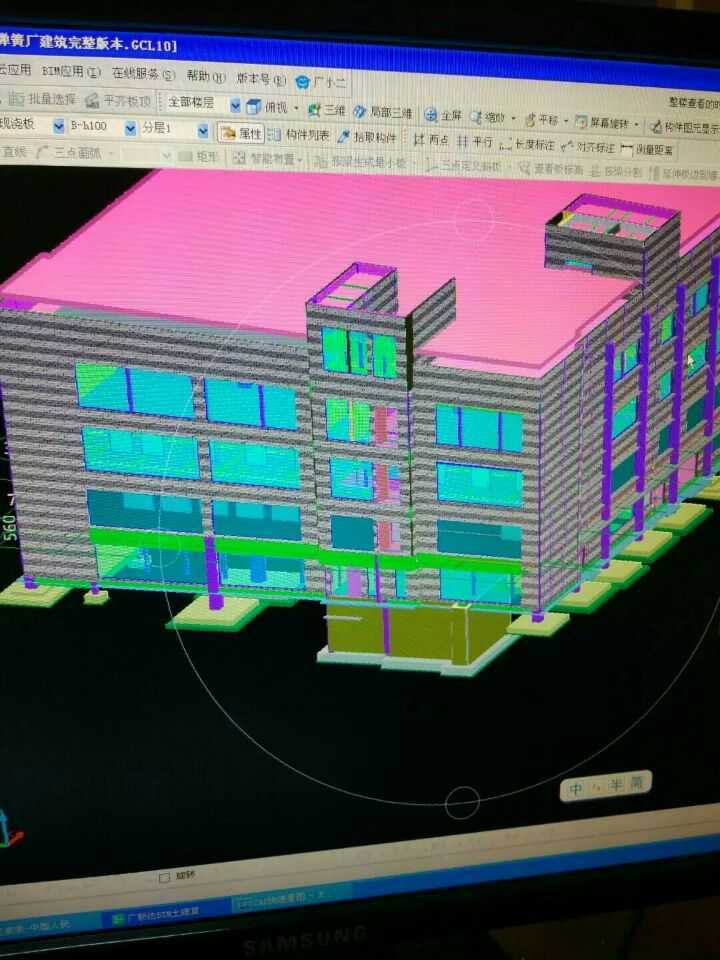The image size is (720, 960).
Task: Click the 查看板标高 slab elevation tool
Action: (551, 168)
